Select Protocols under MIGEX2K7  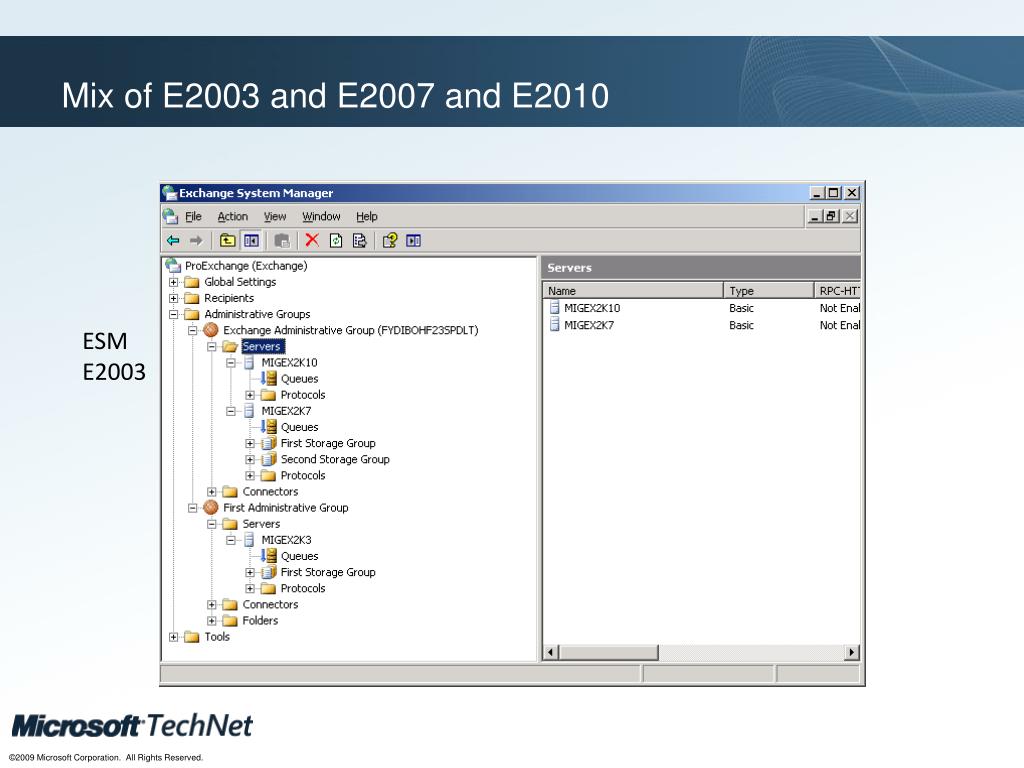click(302, 475)
